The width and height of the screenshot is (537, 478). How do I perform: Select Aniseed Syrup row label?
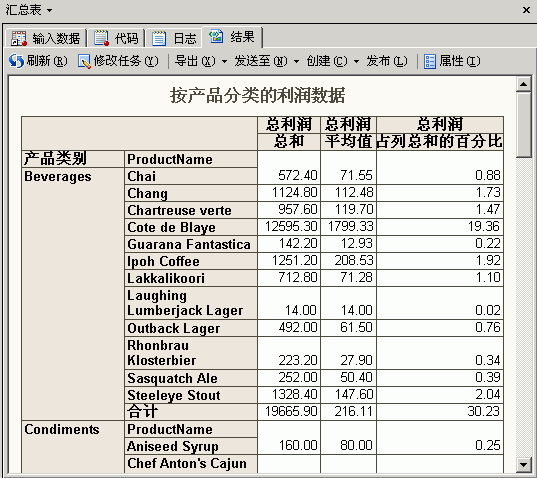pos(191,446)
